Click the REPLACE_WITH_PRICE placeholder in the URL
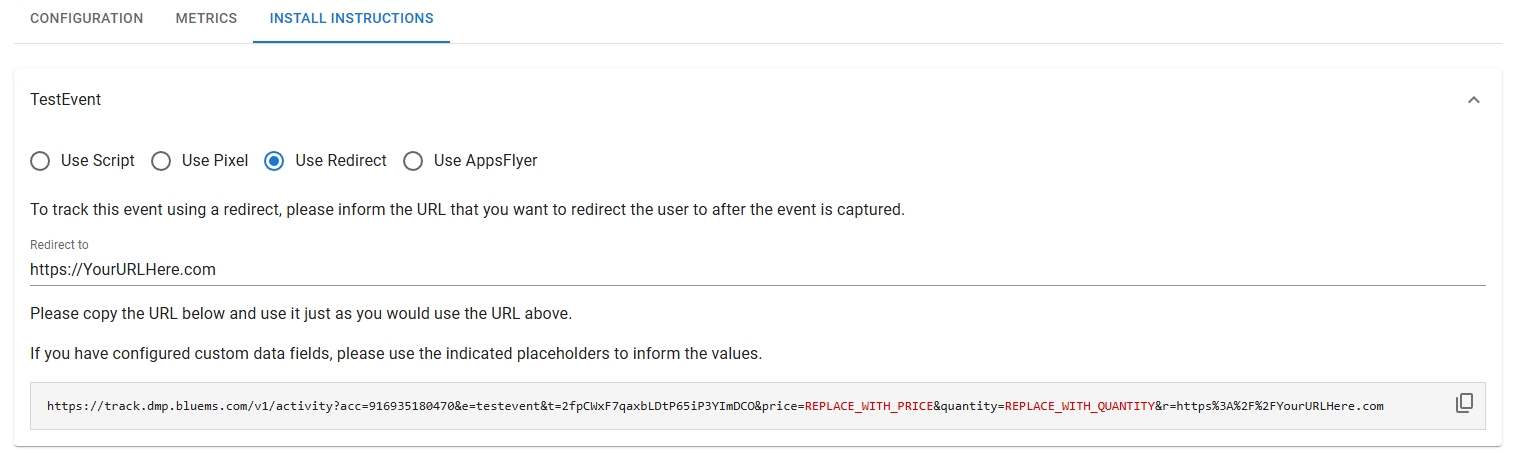Screen dimensions: 1518x453 click(x=868, y=406)
